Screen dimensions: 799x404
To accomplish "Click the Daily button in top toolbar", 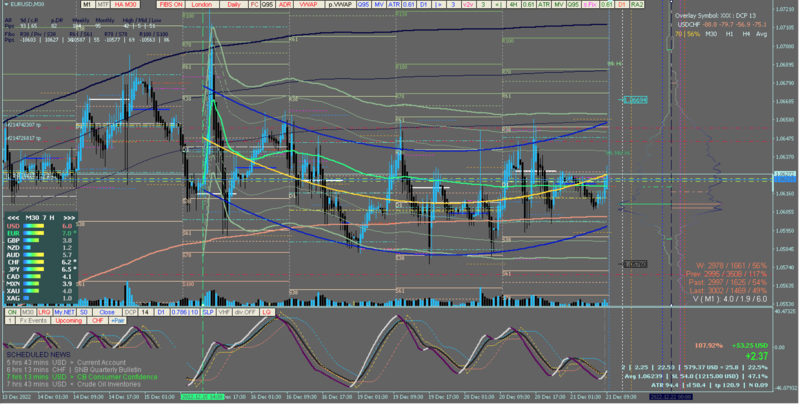I will click(x=234, y=5).
